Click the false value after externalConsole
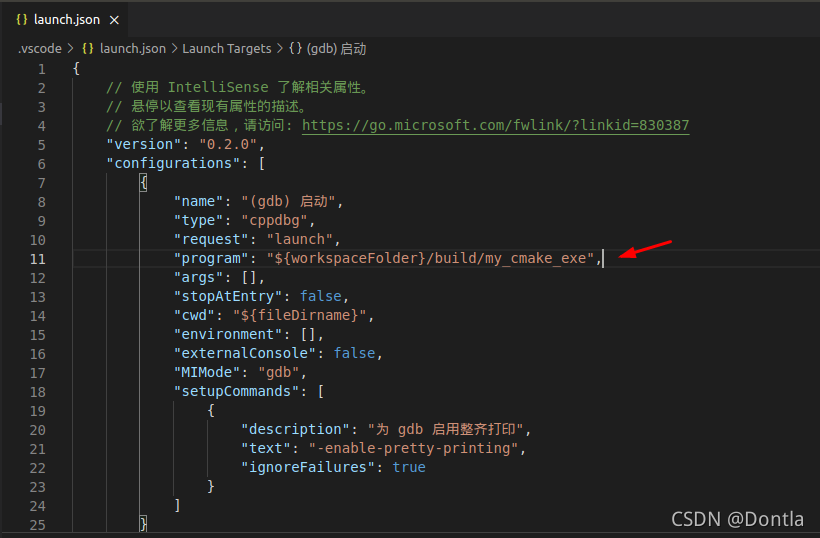Screen dimensions: 820x538 355,353
